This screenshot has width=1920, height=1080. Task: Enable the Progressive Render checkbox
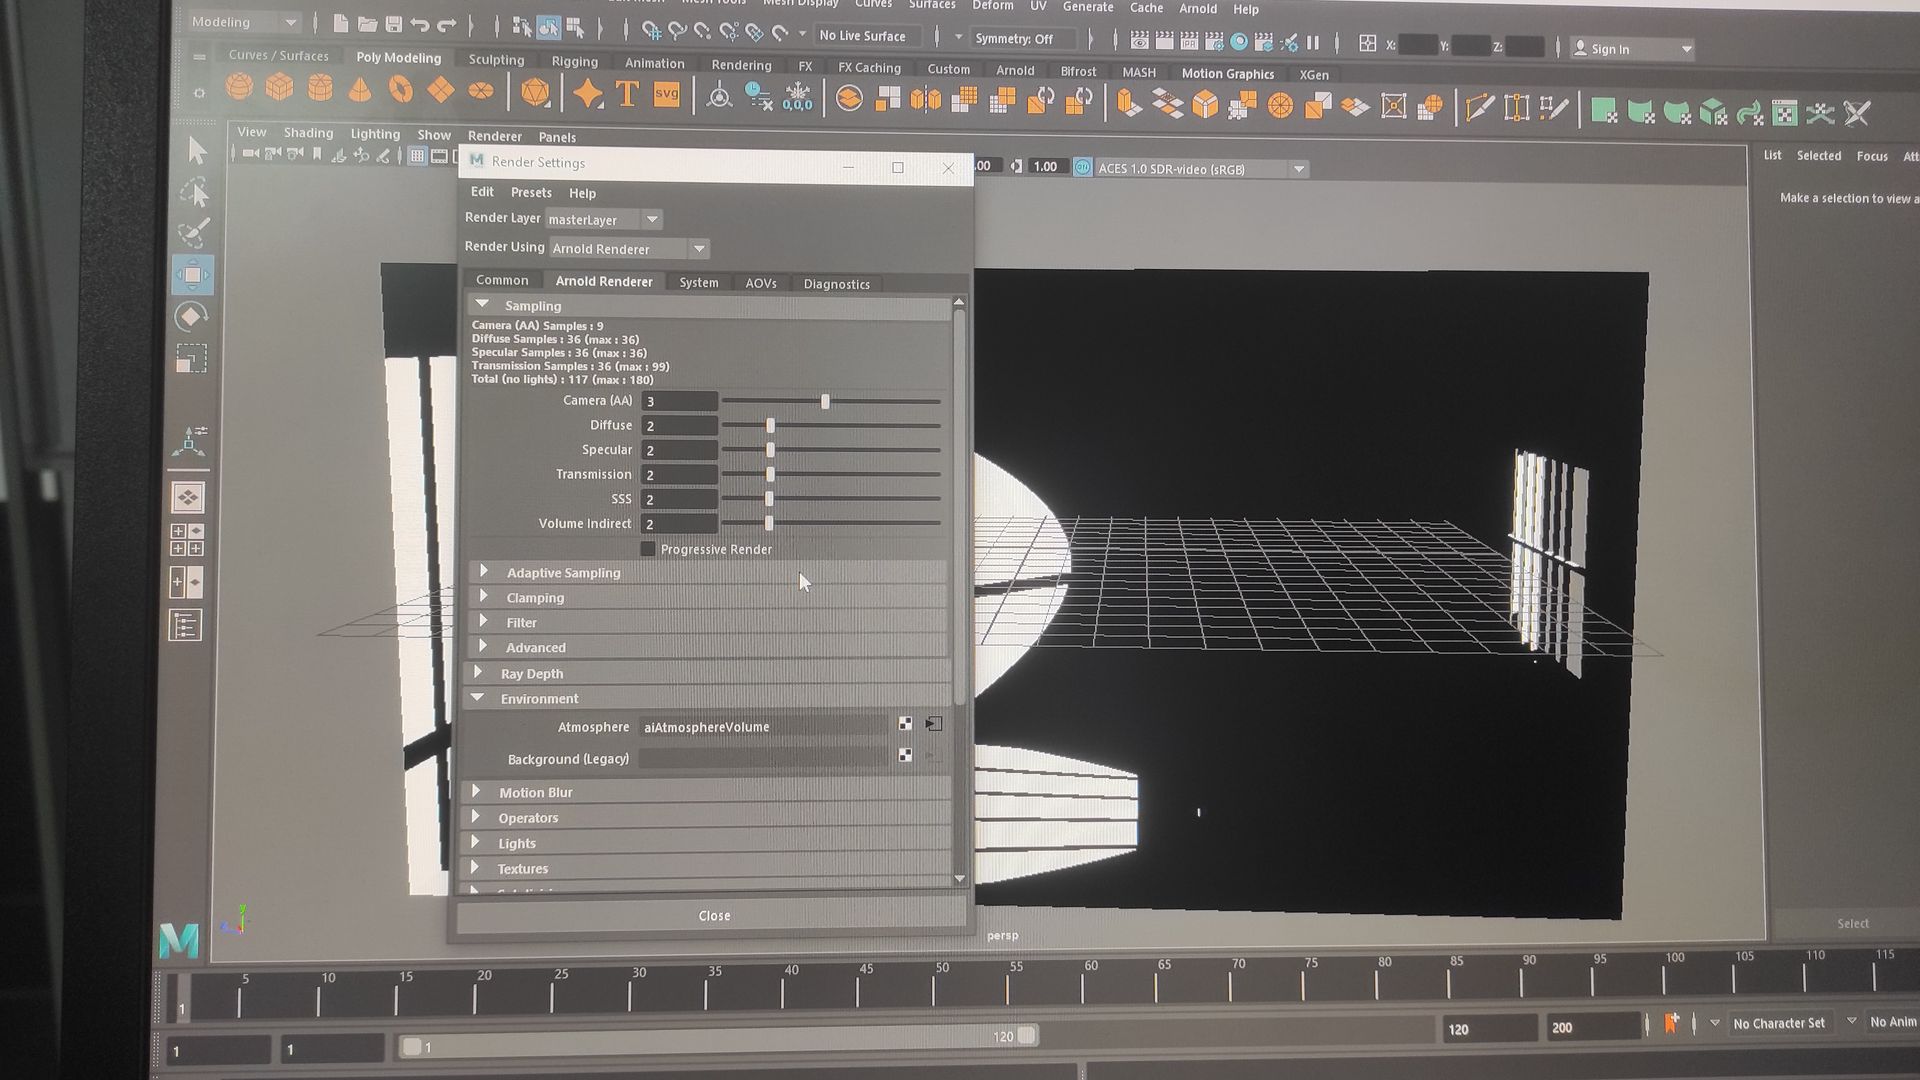point(648,549)
